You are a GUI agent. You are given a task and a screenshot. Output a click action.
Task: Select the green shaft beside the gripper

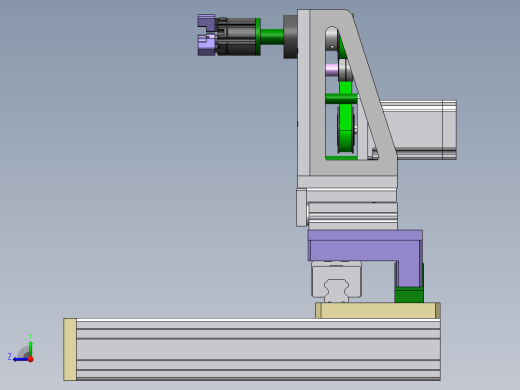272,37
